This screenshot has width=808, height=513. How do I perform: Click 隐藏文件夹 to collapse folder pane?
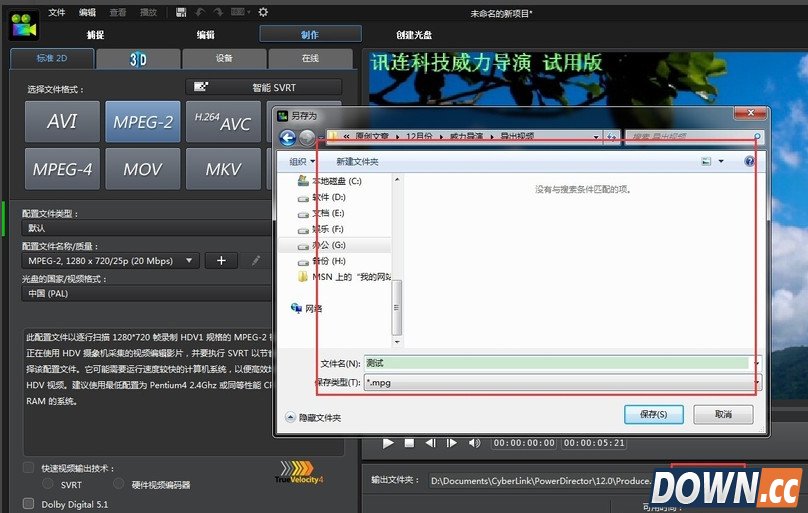[313, 417]
